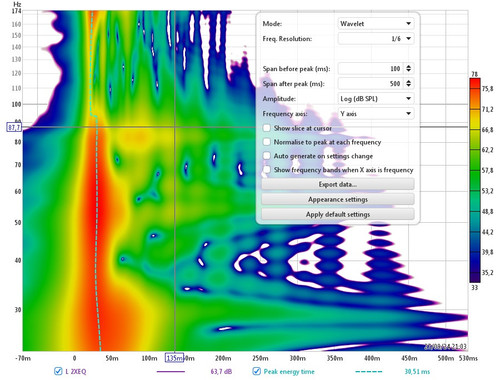The height and width of the screenshot is (380, 500).
Task: Uncheck the L 2XEQ trace checkbox
Action: [58, 371]
